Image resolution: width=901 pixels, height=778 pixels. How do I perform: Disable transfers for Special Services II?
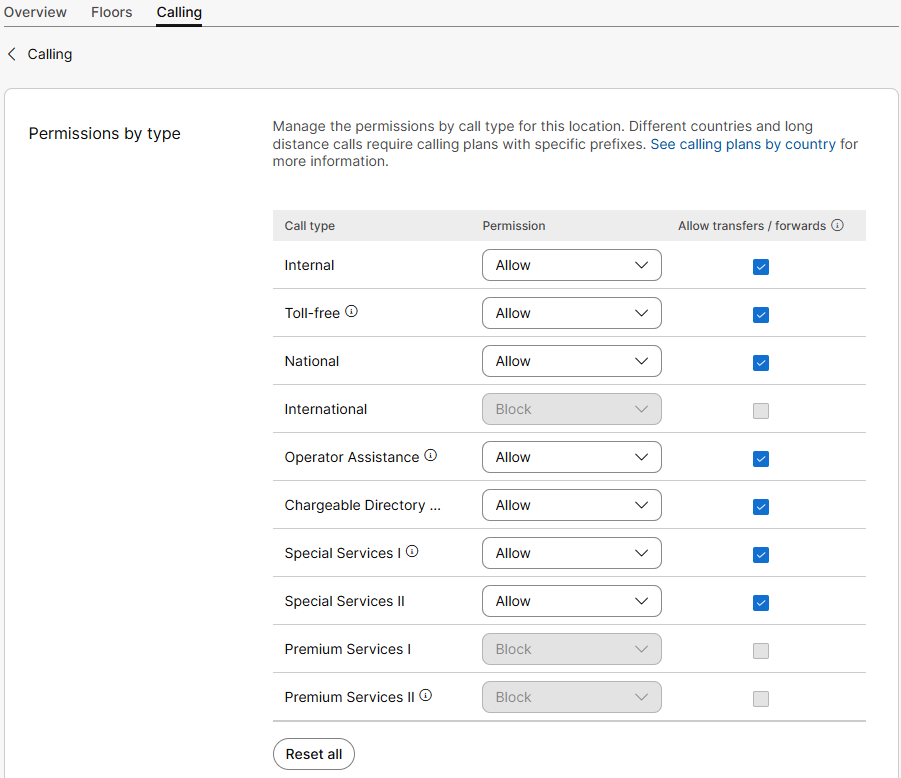tap(761, 603)
